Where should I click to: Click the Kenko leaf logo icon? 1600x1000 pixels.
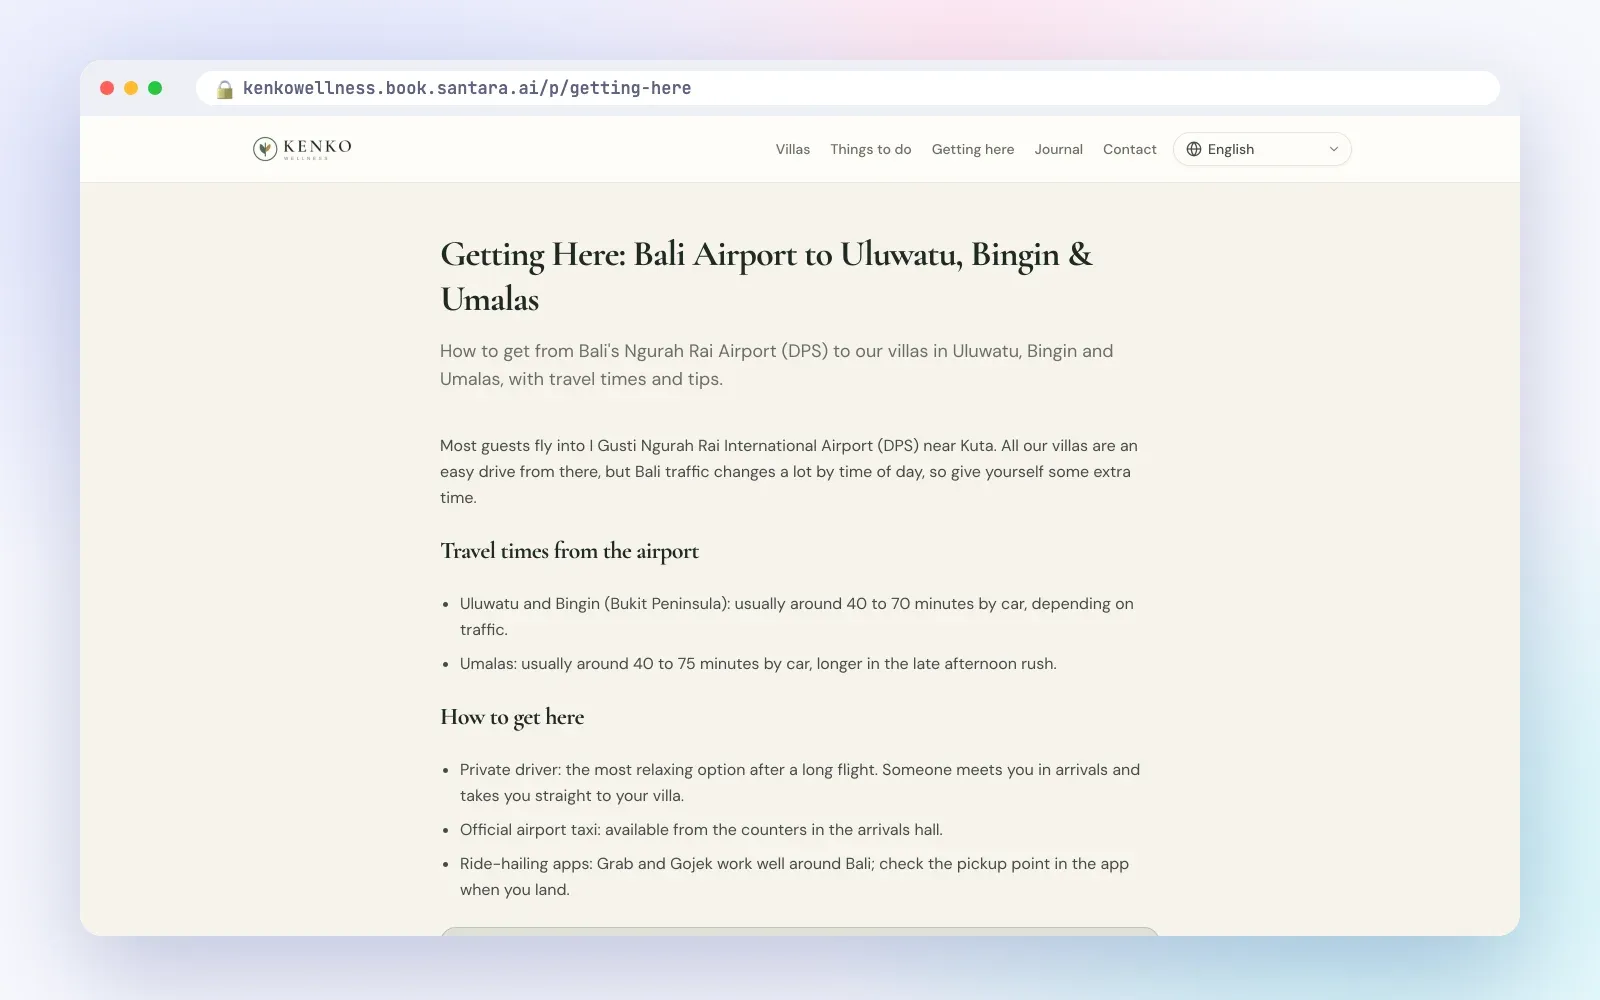tap(265, 149)
